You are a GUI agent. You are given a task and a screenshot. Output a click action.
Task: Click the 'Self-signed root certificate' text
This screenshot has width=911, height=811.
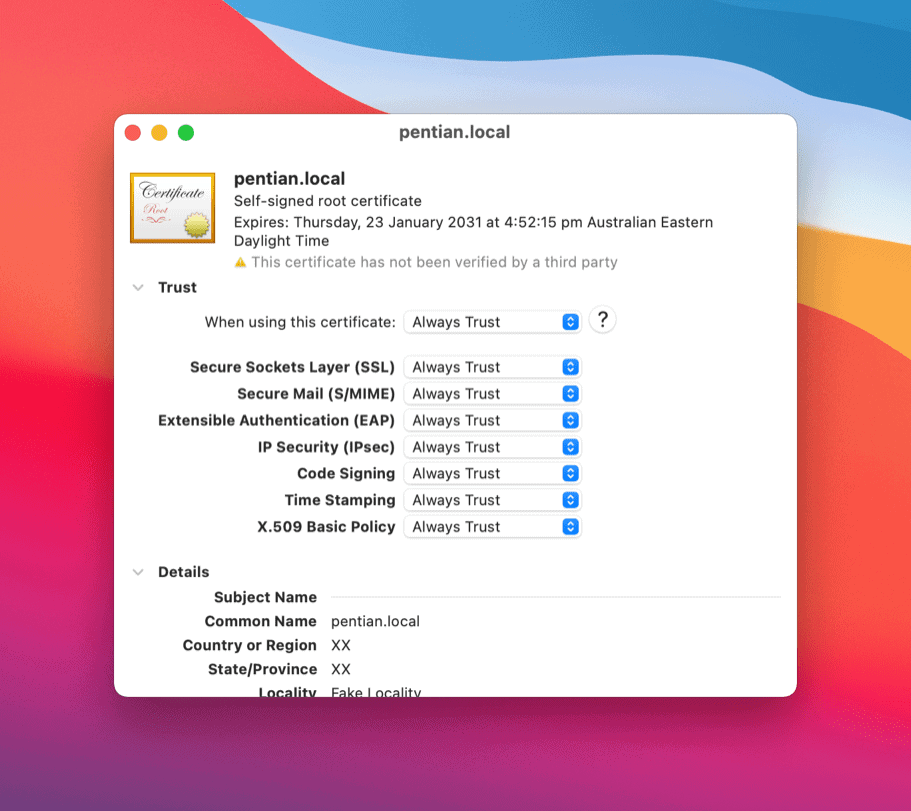pos(328,201)
